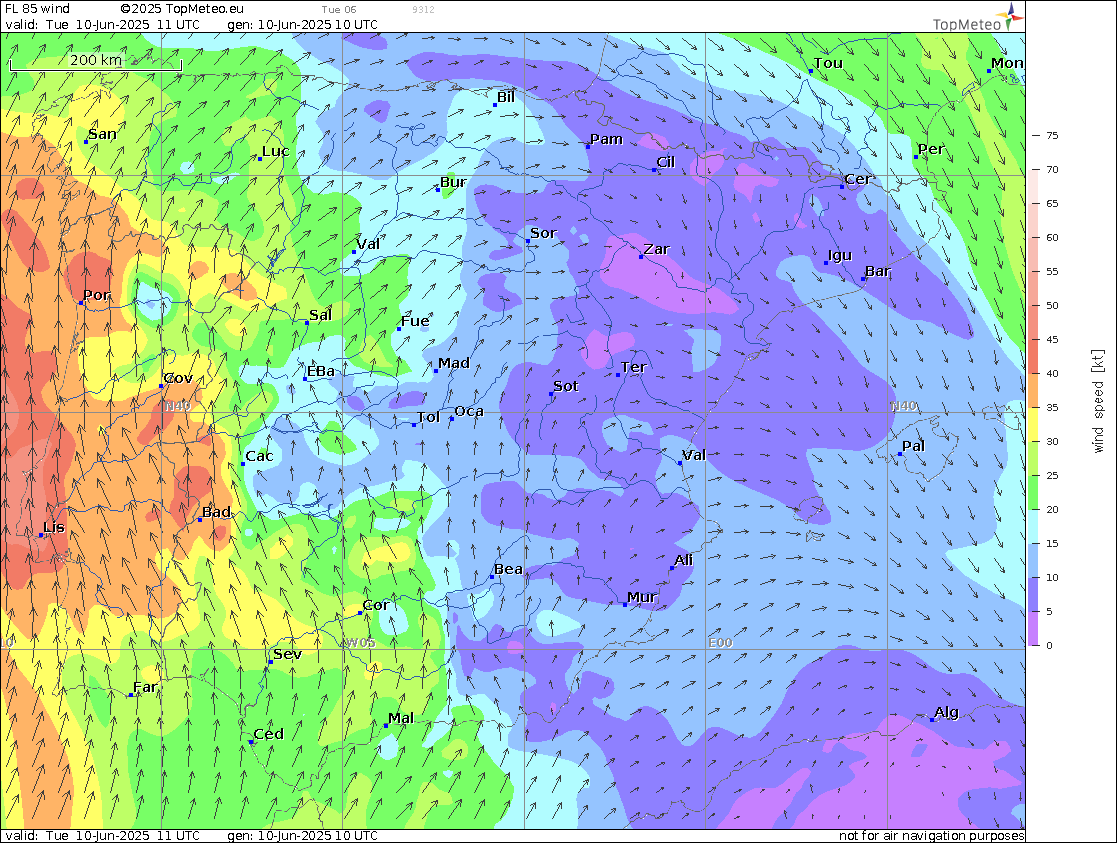Click the "Bur" city label
Viewport: 1117px width, 843px height.
[453, 182]
